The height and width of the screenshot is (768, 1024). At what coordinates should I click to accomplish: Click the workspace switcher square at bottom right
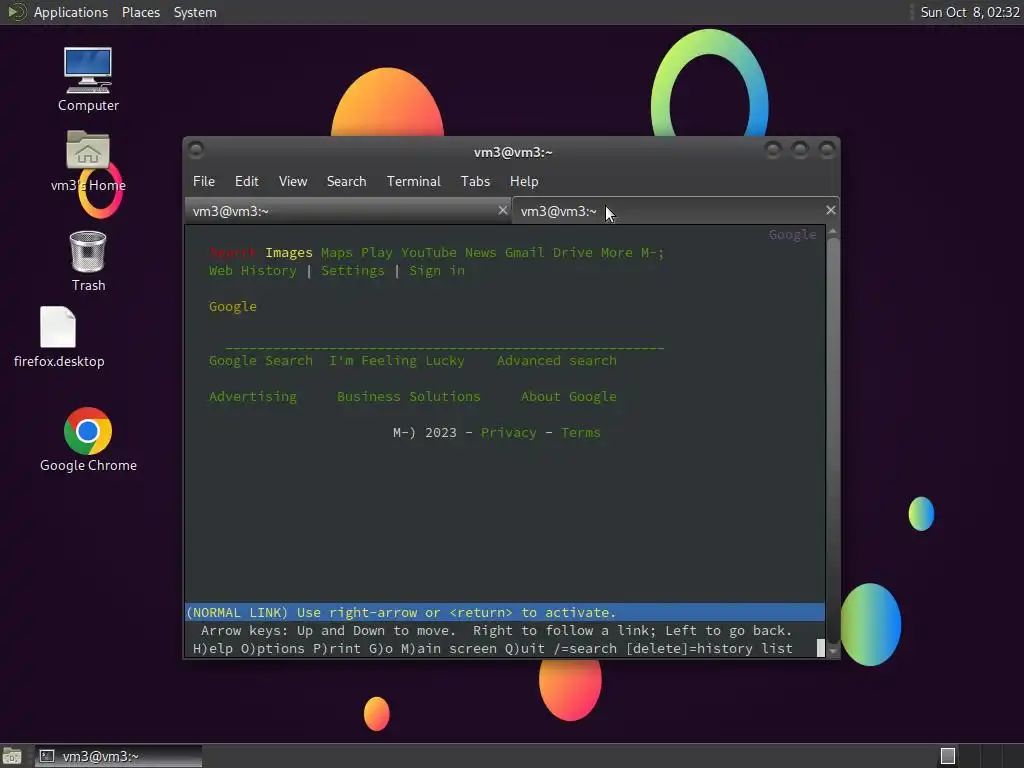tap(948, 756)
